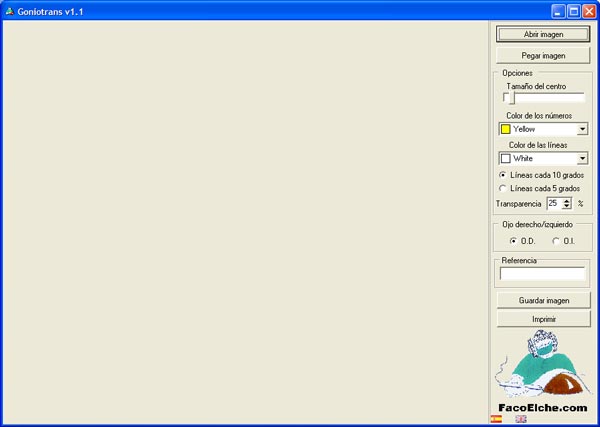Maximize the Goniotrans window
The height and width of the screenshot is (427, 600).
pyautogui.click(x=574, y=12)
